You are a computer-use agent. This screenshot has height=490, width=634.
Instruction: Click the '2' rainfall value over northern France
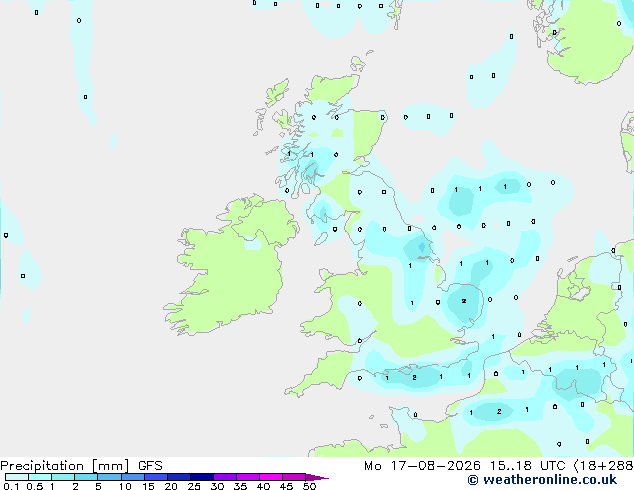(x=499, y=412)
